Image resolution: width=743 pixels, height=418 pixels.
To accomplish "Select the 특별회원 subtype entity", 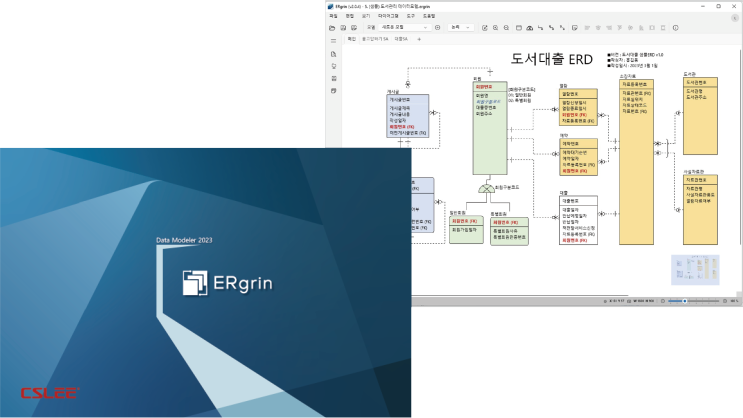I will [x=509, y=231].
